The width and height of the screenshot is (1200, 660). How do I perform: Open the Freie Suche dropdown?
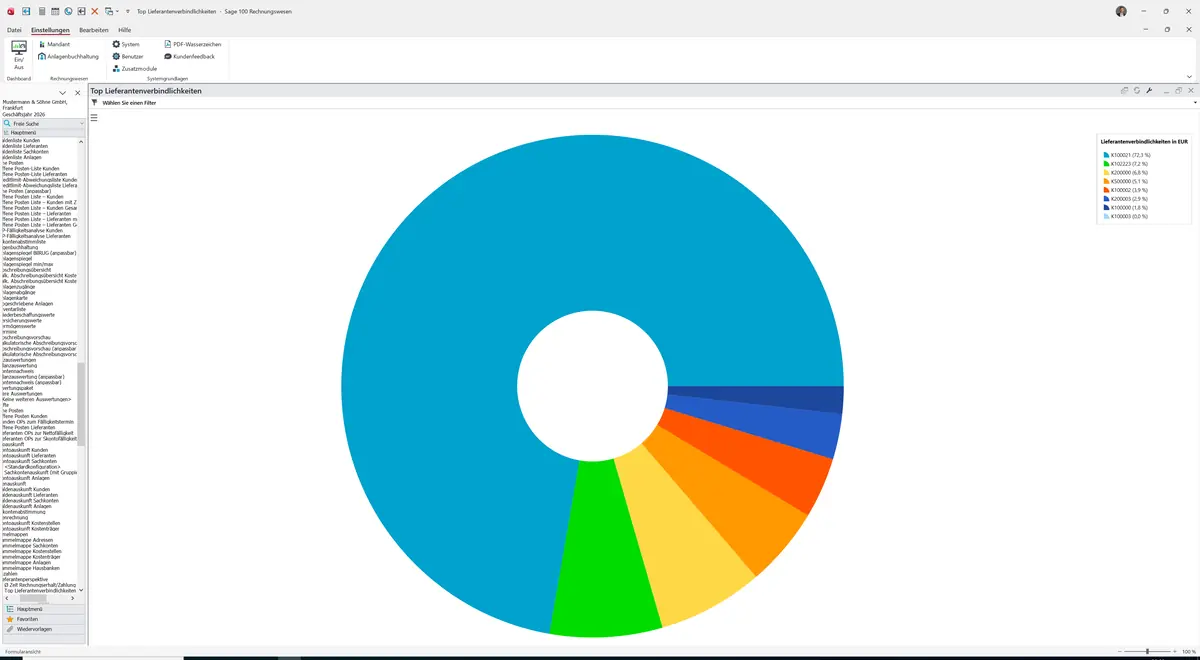point(82,123)
